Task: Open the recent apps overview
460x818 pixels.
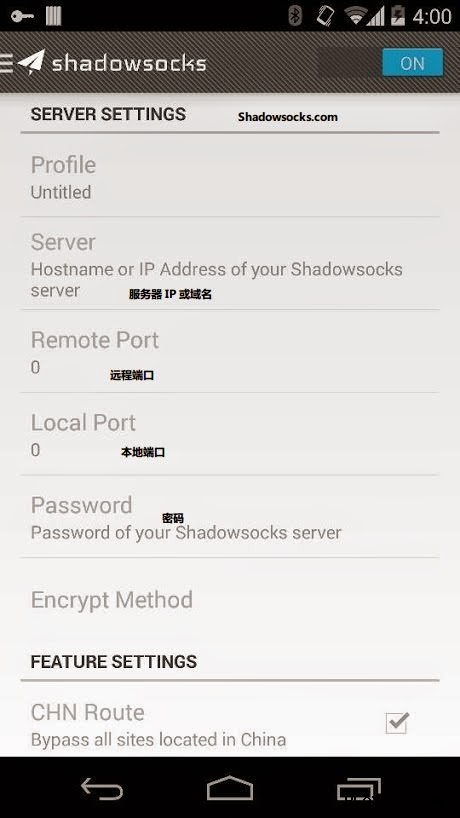Action: coord(358,788)
